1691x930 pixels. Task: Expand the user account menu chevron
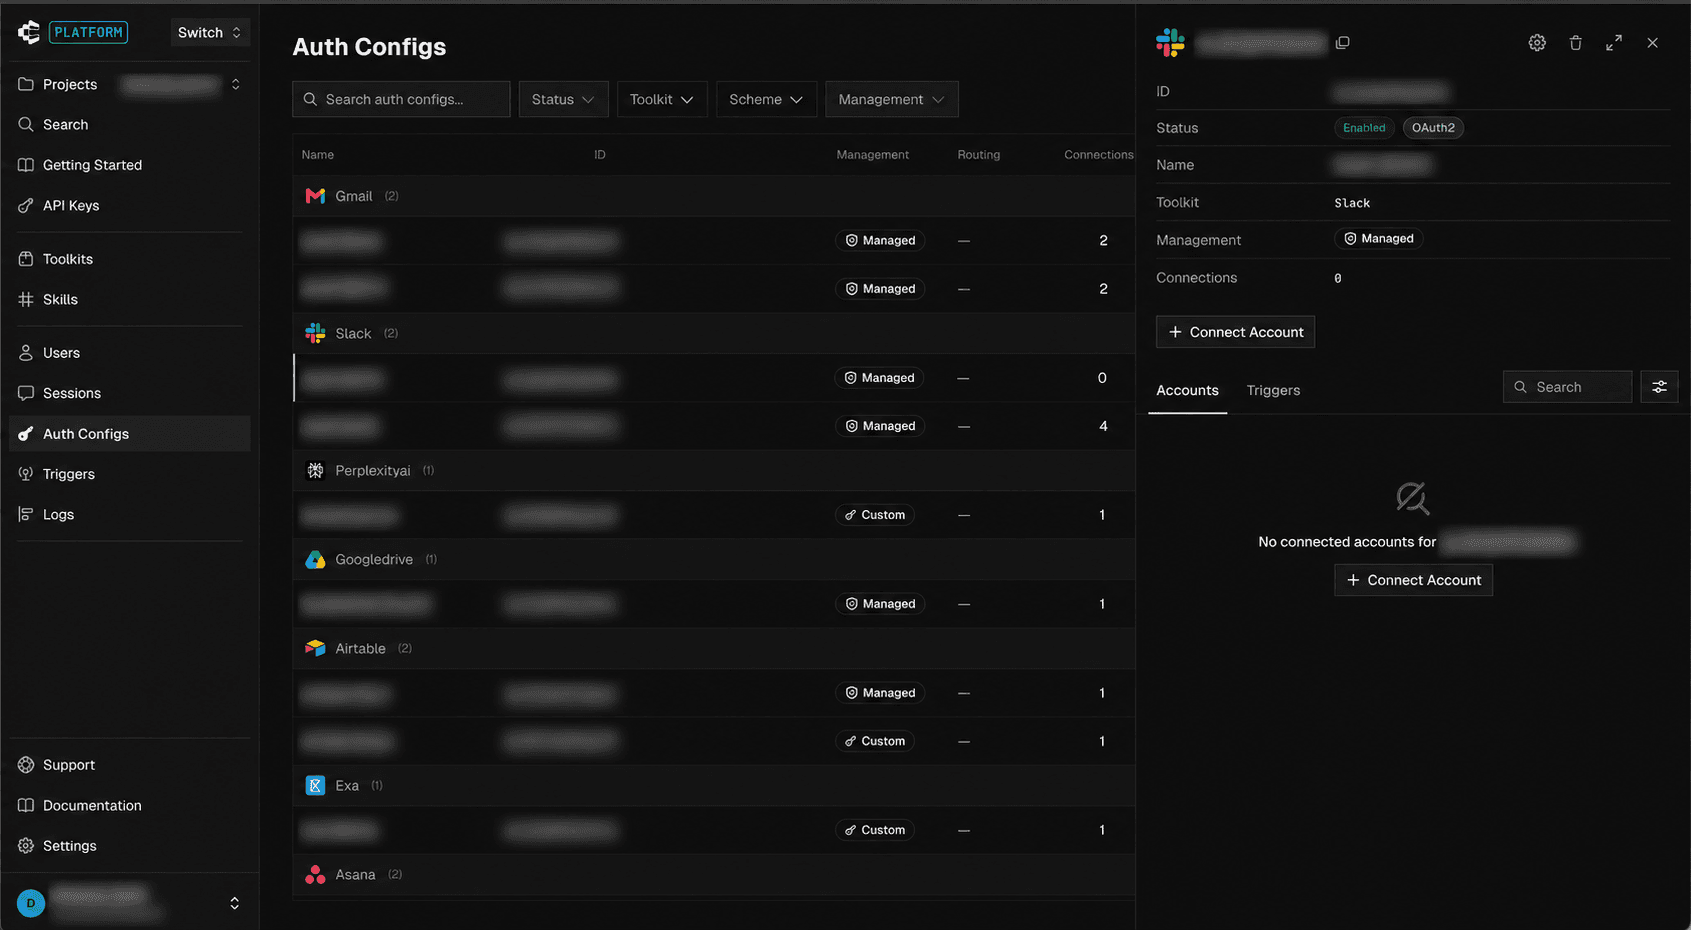pyautogui.click(x=234, y=903)
